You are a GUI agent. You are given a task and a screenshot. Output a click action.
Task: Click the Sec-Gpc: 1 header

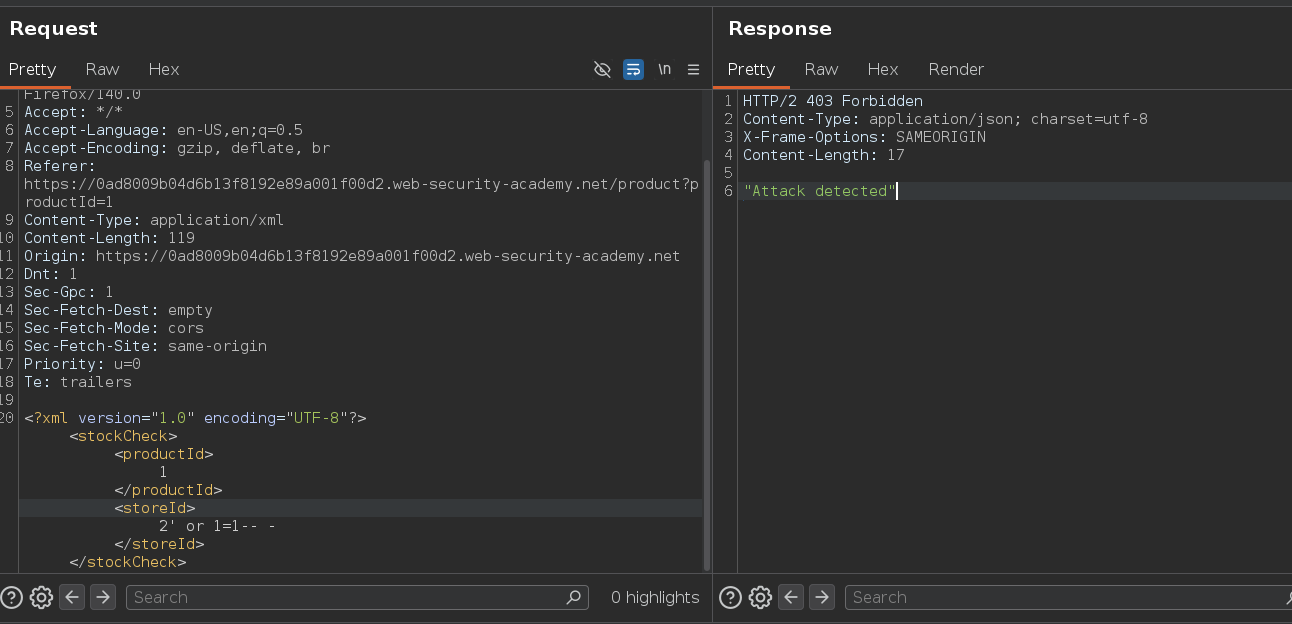point(69,292)
